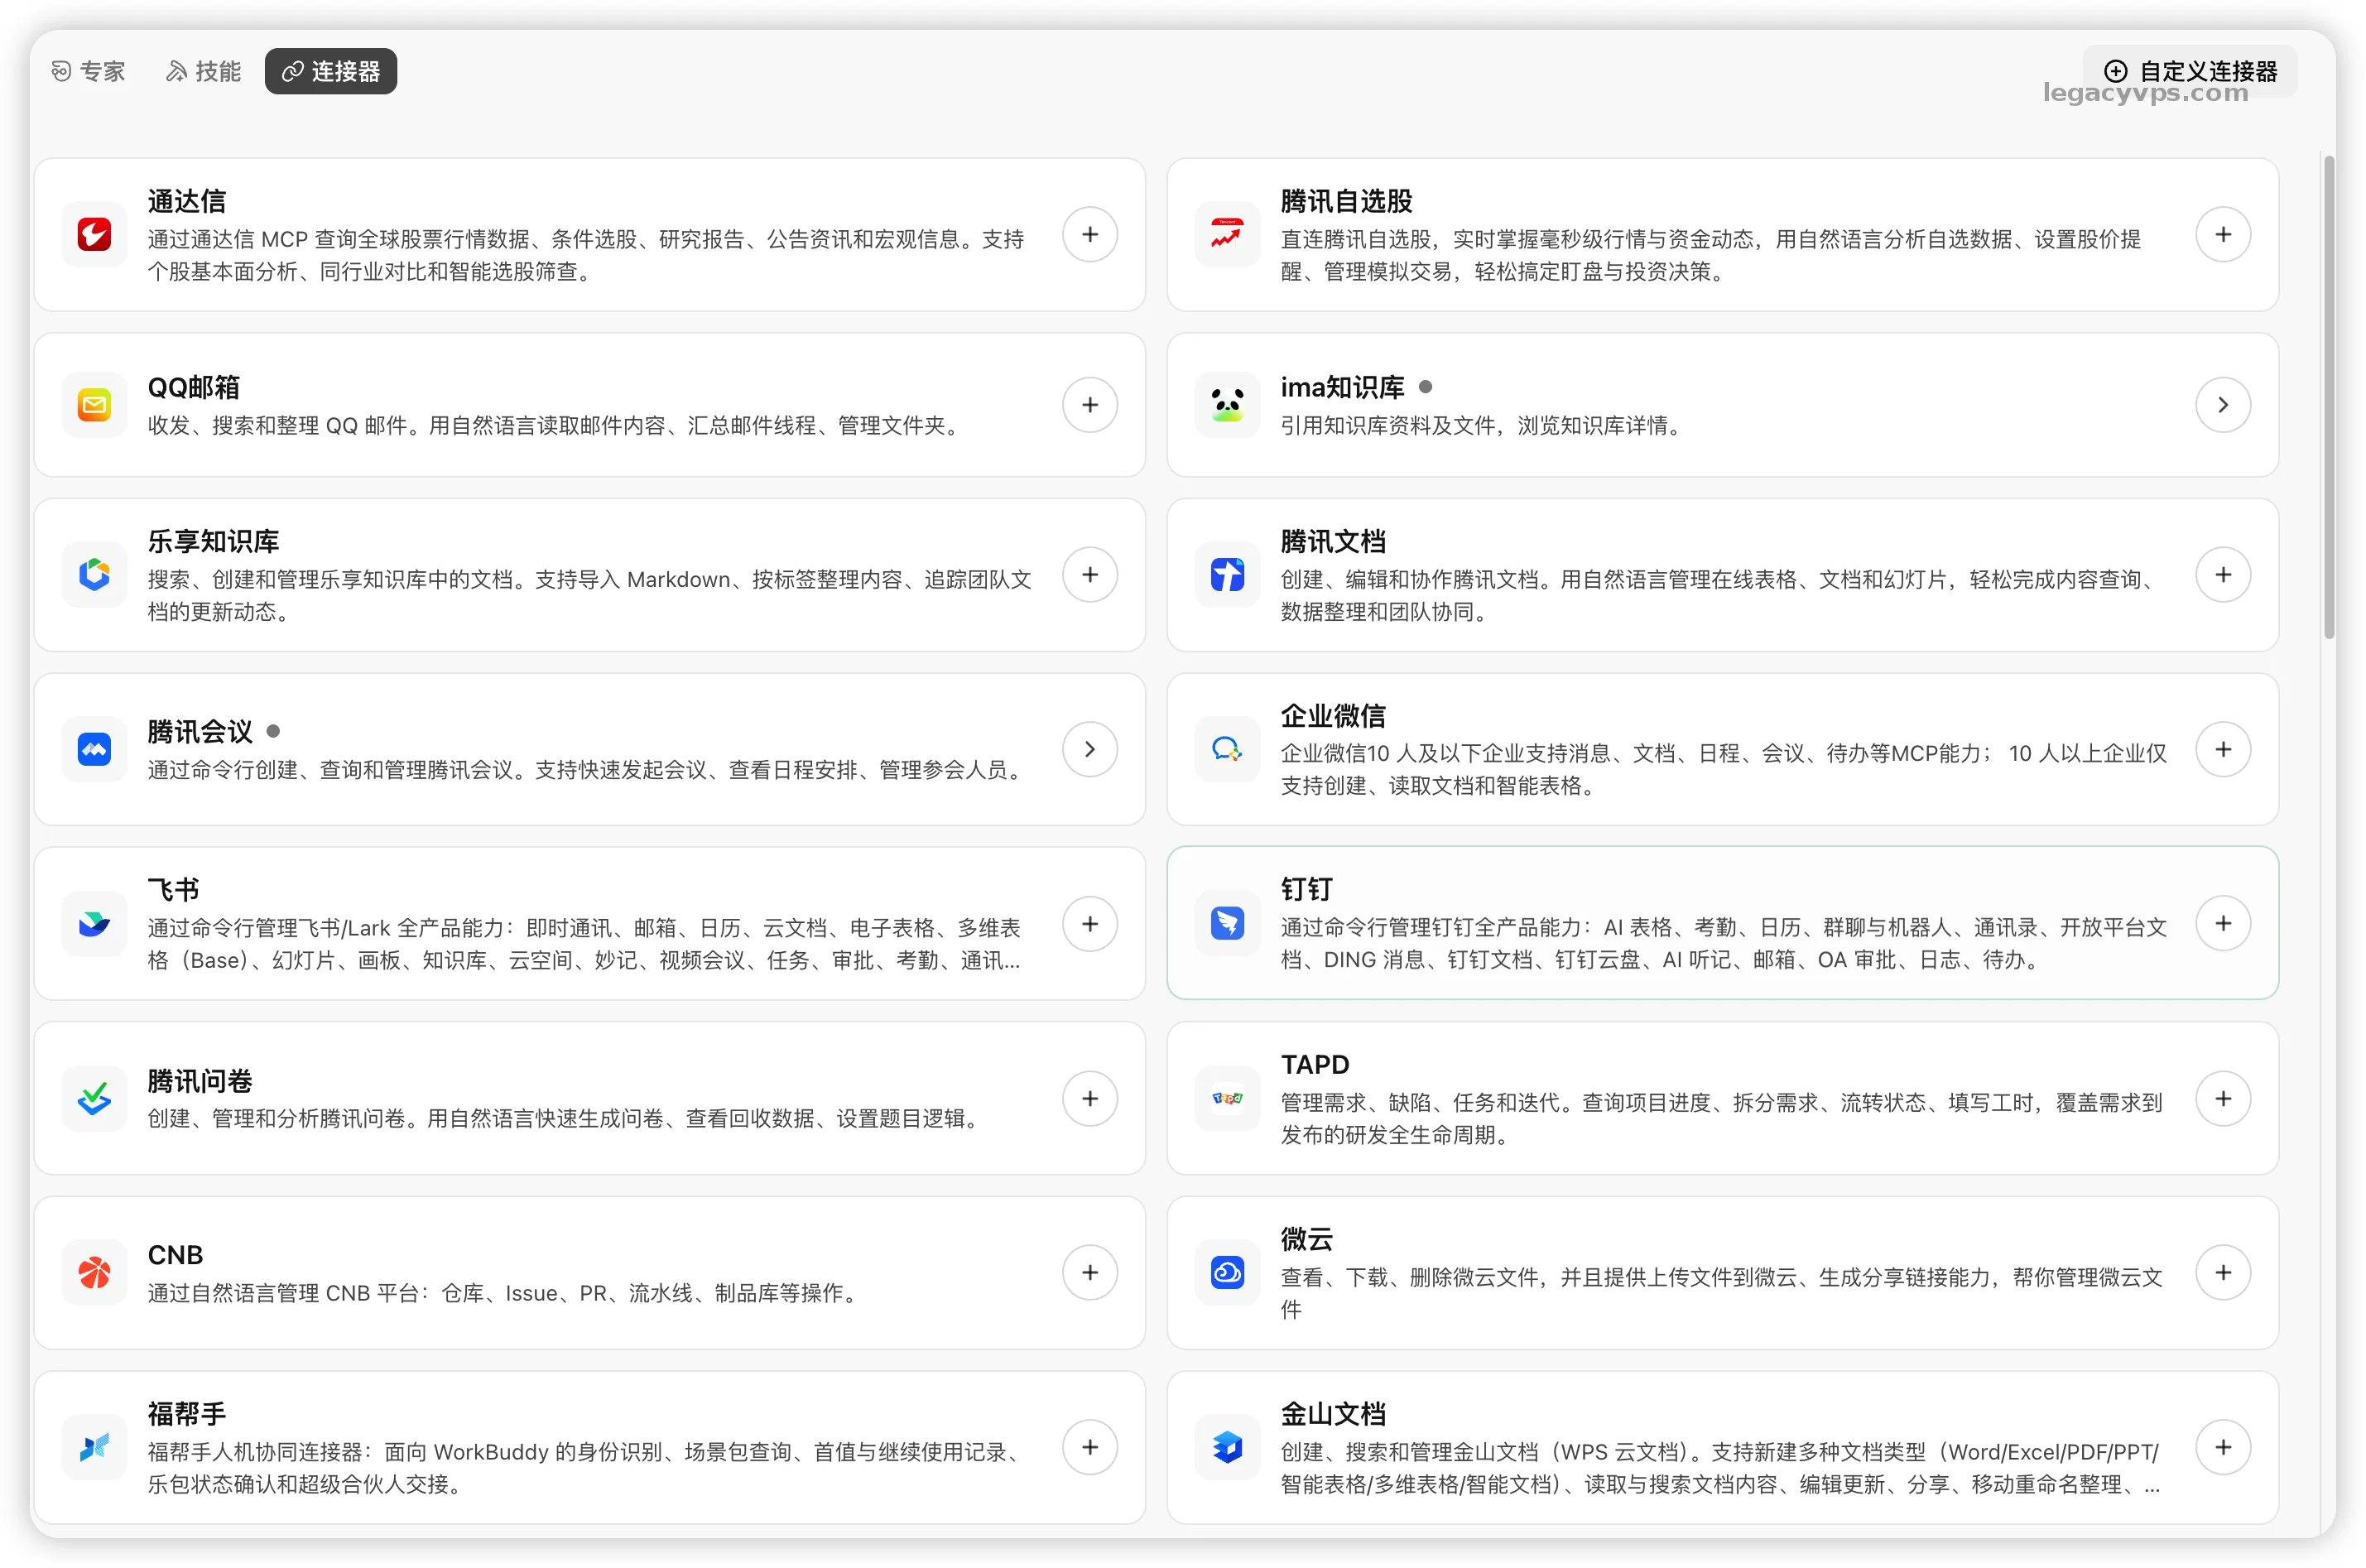Click the QQ邮箱 title text
This screenshot has height=1568, width=2366.
click(193, 387)
